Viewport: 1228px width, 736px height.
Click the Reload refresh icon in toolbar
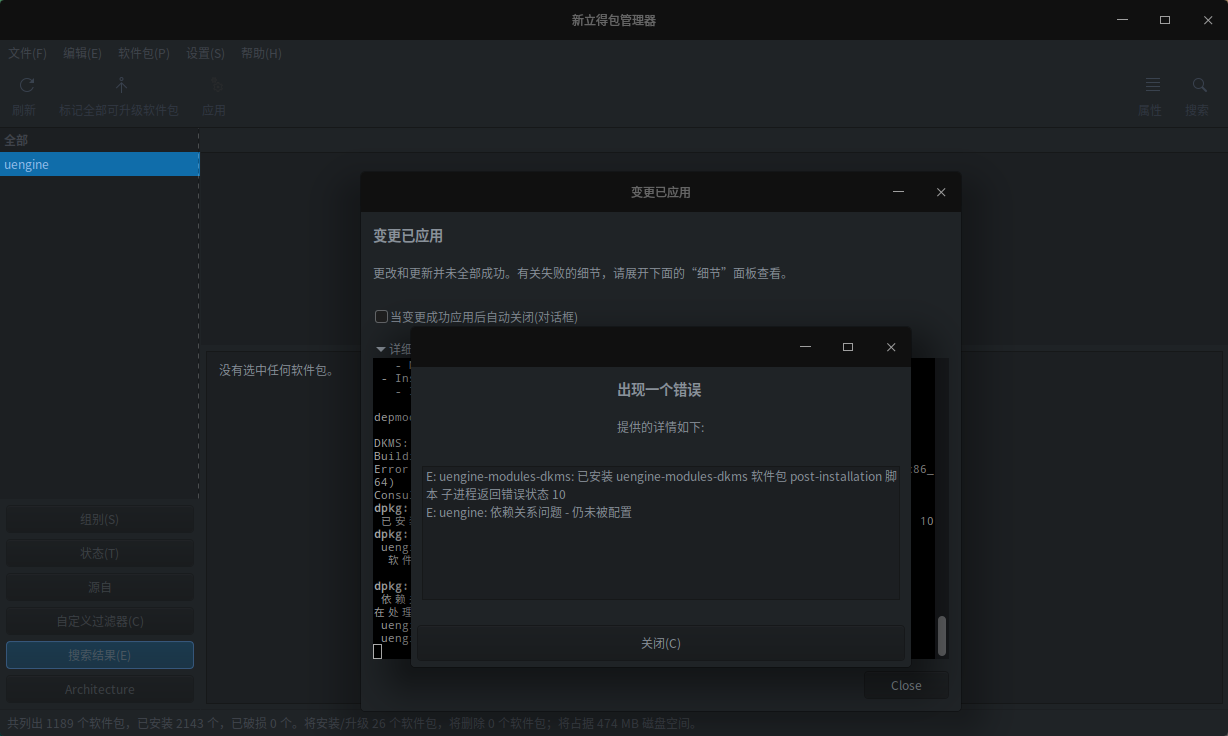point(26,85)
